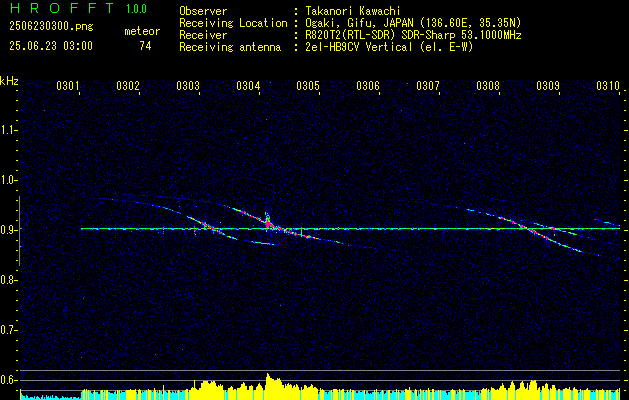Click the 0.8 kHz frequency axis label
The height and width of the screenshot is (400, 629).
[x=8, y=280]
